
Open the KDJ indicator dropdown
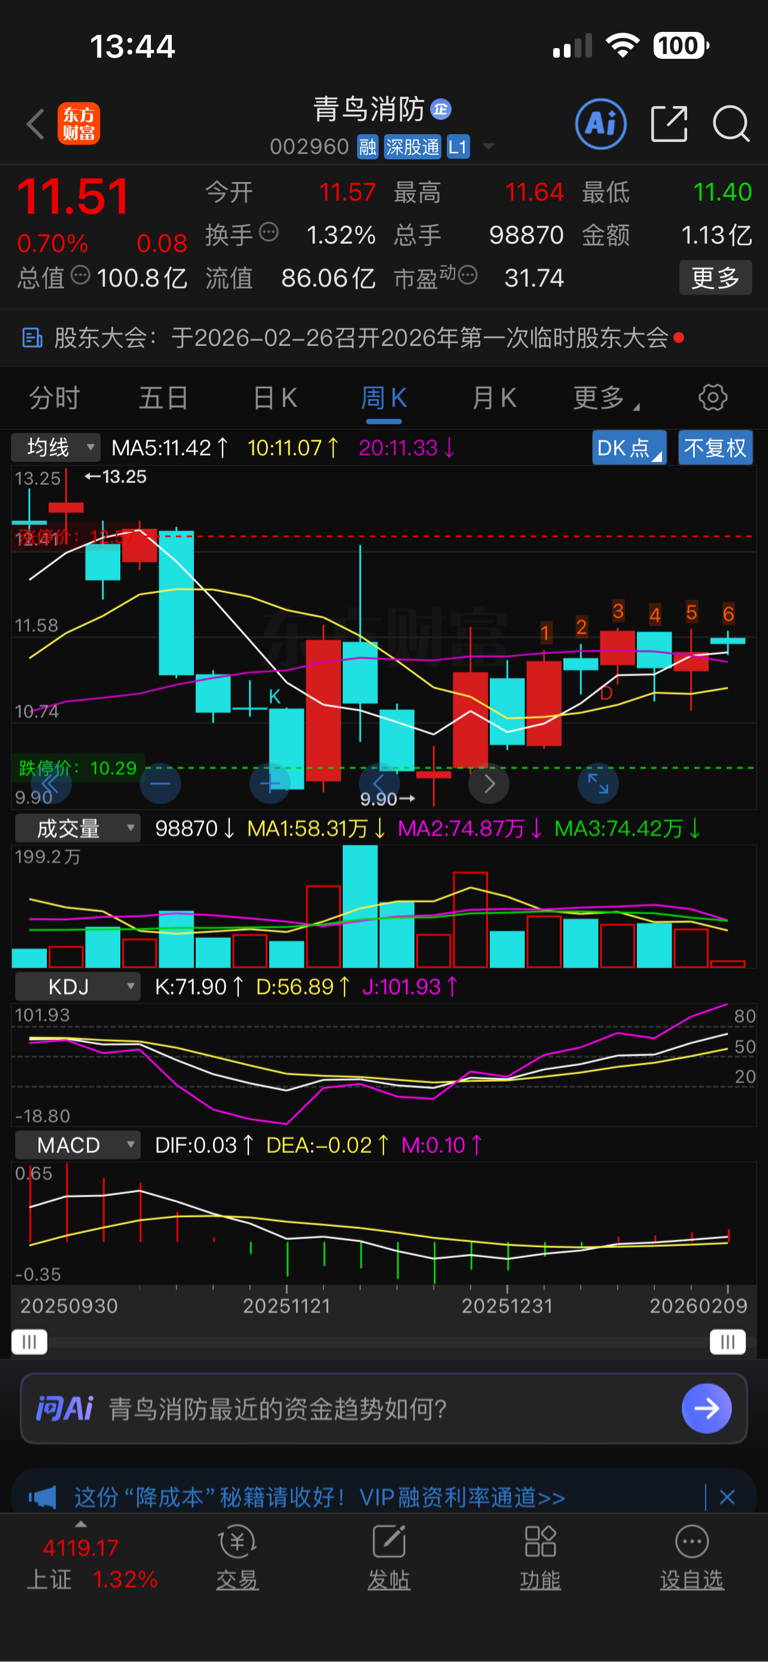point(76,987)
